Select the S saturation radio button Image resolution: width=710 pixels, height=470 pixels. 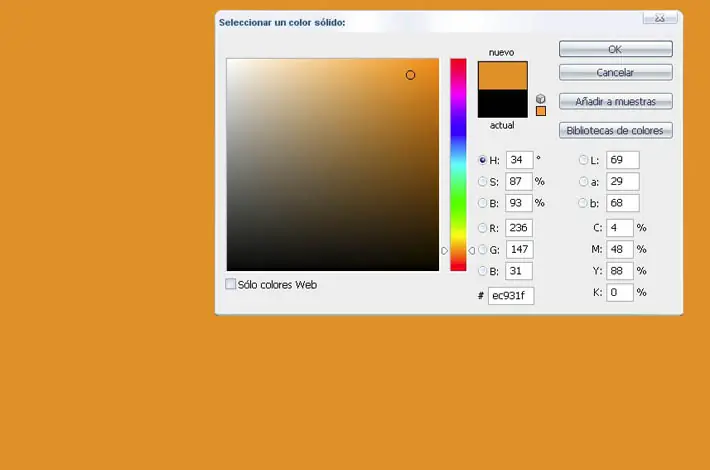point(482,182)
